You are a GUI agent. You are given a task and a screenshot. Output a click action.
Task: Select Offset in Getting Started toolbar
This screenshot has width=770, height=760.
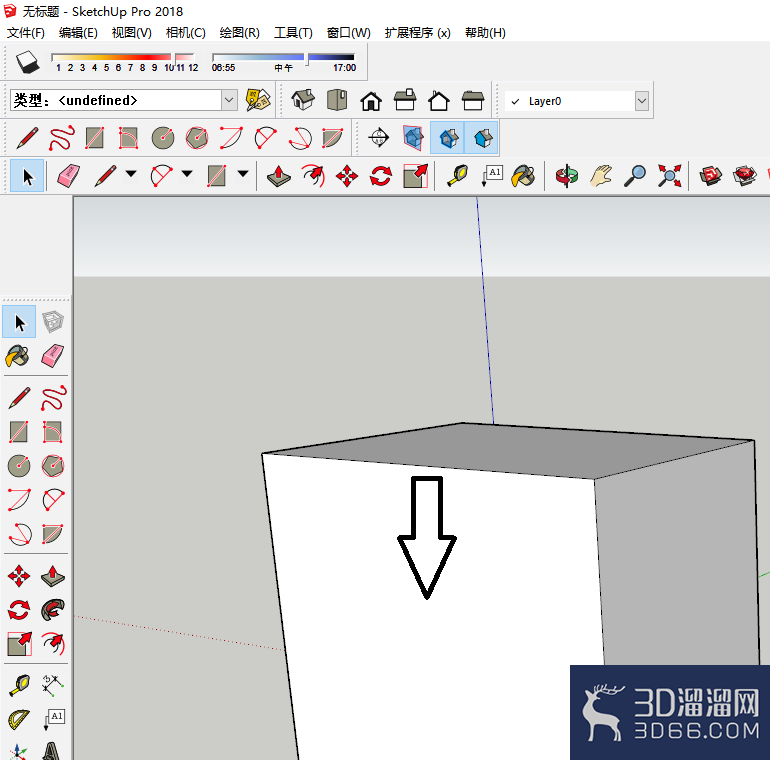(313, 176)
